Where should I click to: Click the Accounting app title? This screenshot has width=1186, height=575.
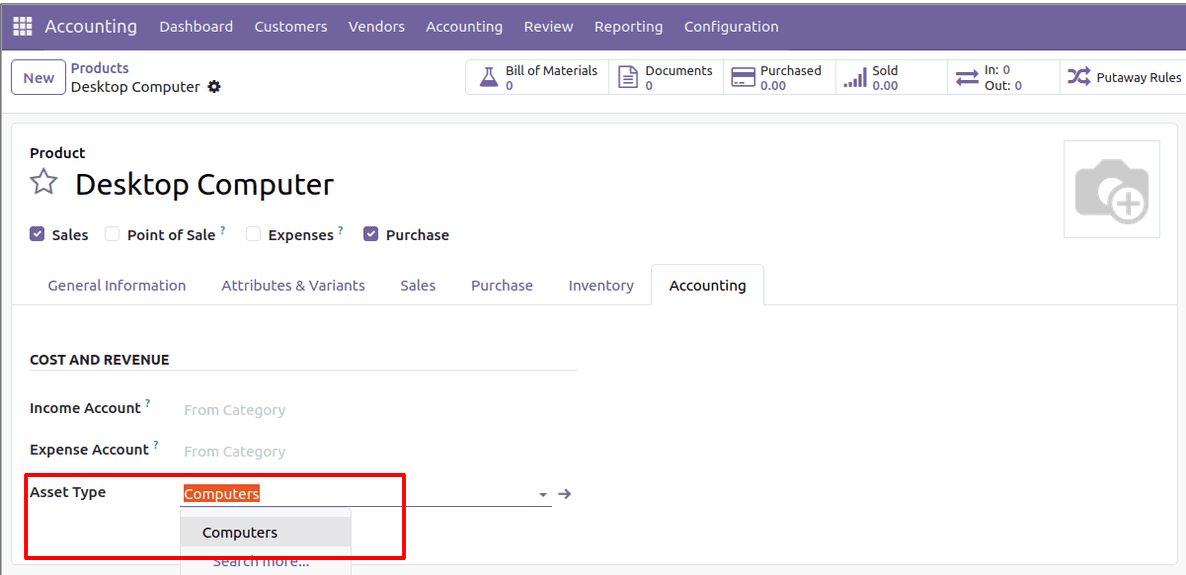pyautogui.click(x=91, y=26)
